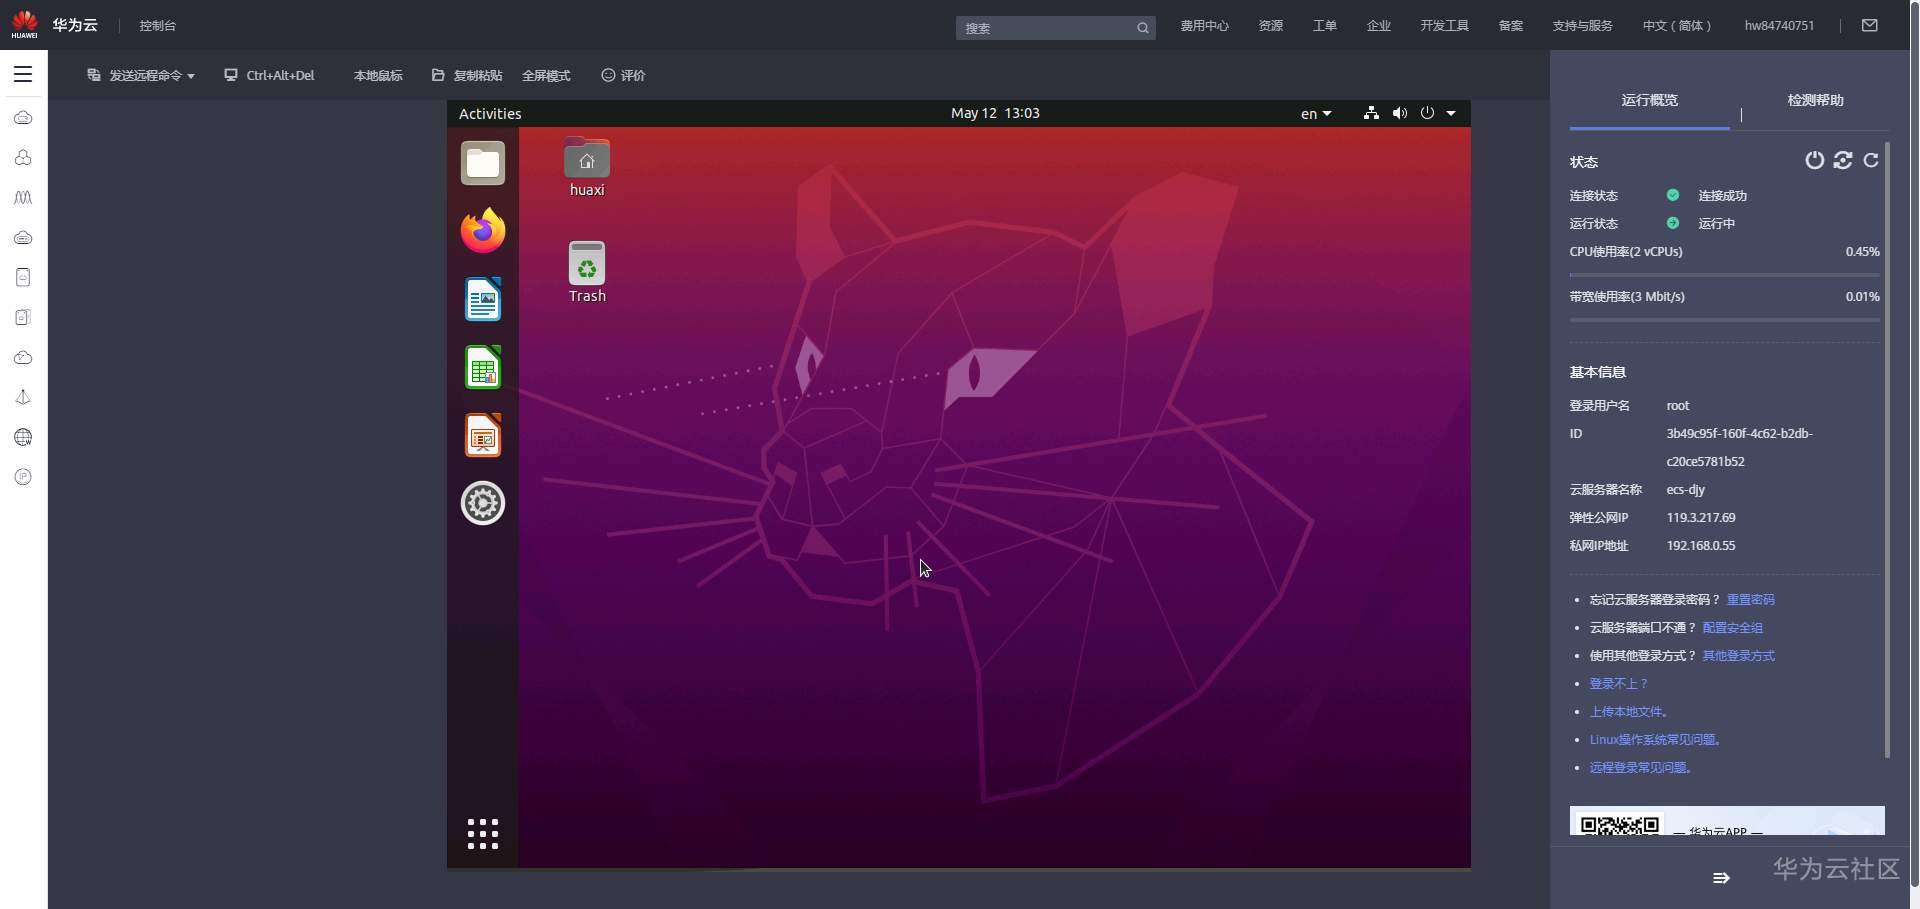
Task: Open the hamburger menu in the left sidebar
Action: click(x=23, y=74)
